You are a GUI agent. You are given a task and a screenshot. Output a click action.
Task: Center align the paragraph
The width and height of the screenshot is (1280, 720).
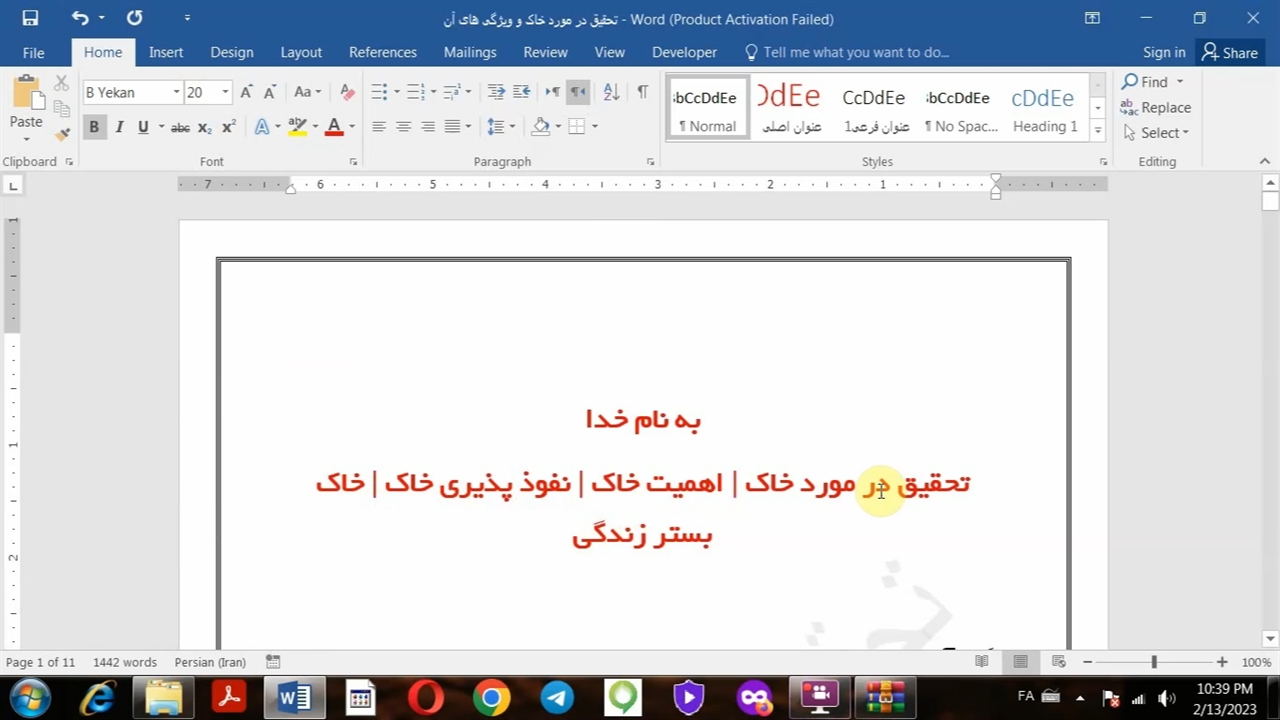click(x=403, y=127)
